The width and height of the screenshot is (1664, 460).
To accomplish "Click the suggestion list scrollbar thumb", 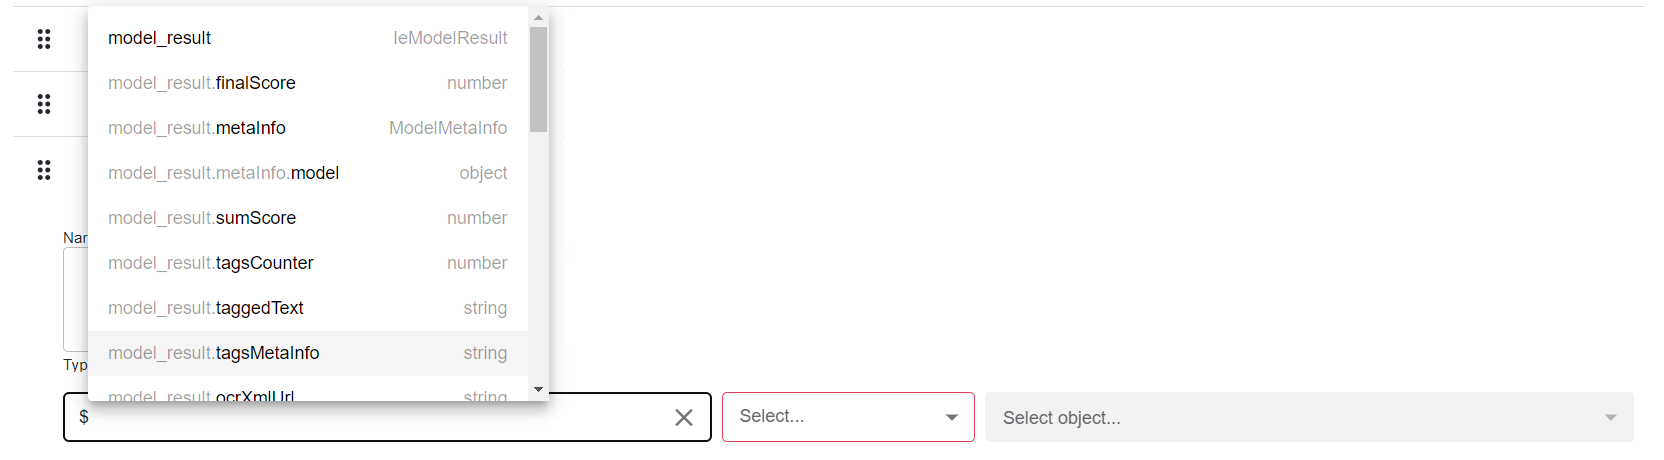I will (x=539, y=79).
